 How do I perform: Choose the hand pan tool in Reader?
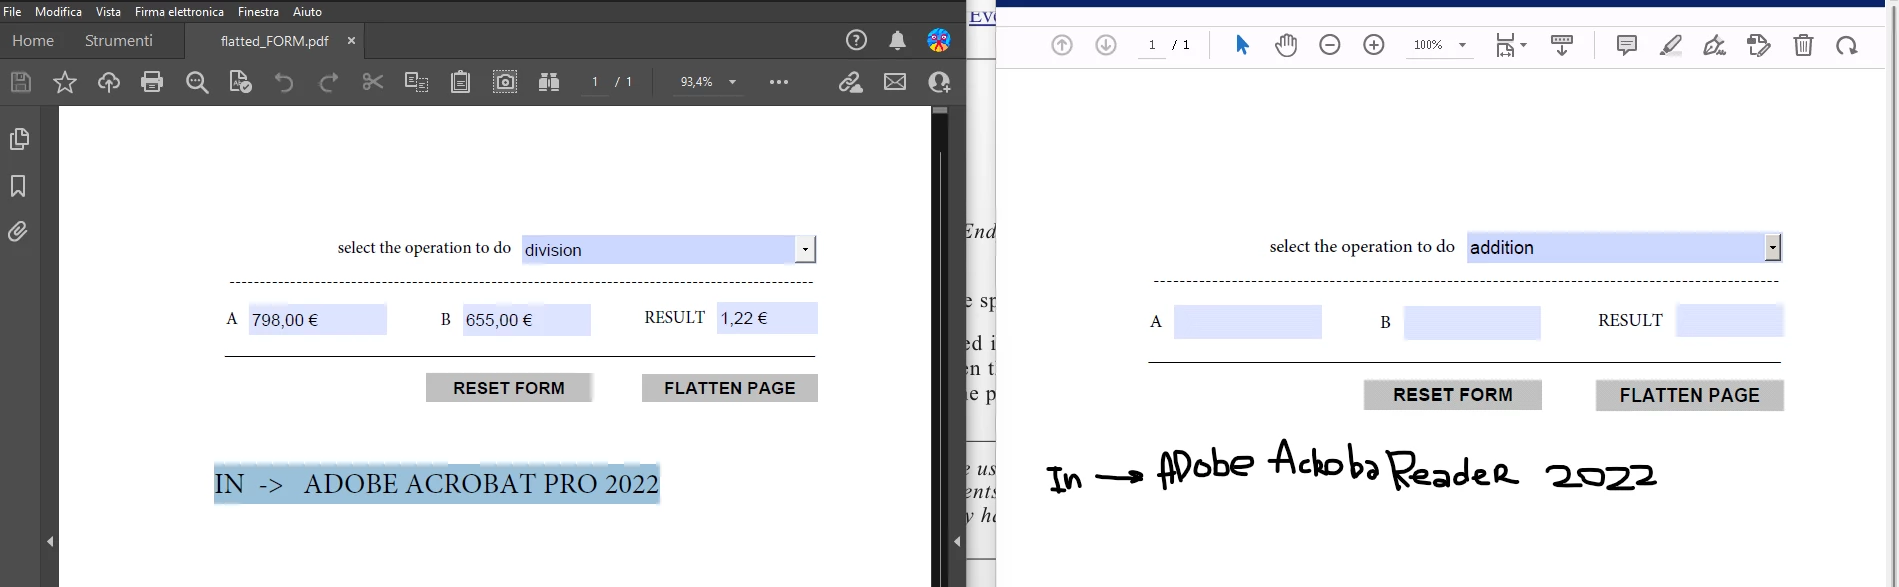pyautogui.click(x=1286, y=45)
